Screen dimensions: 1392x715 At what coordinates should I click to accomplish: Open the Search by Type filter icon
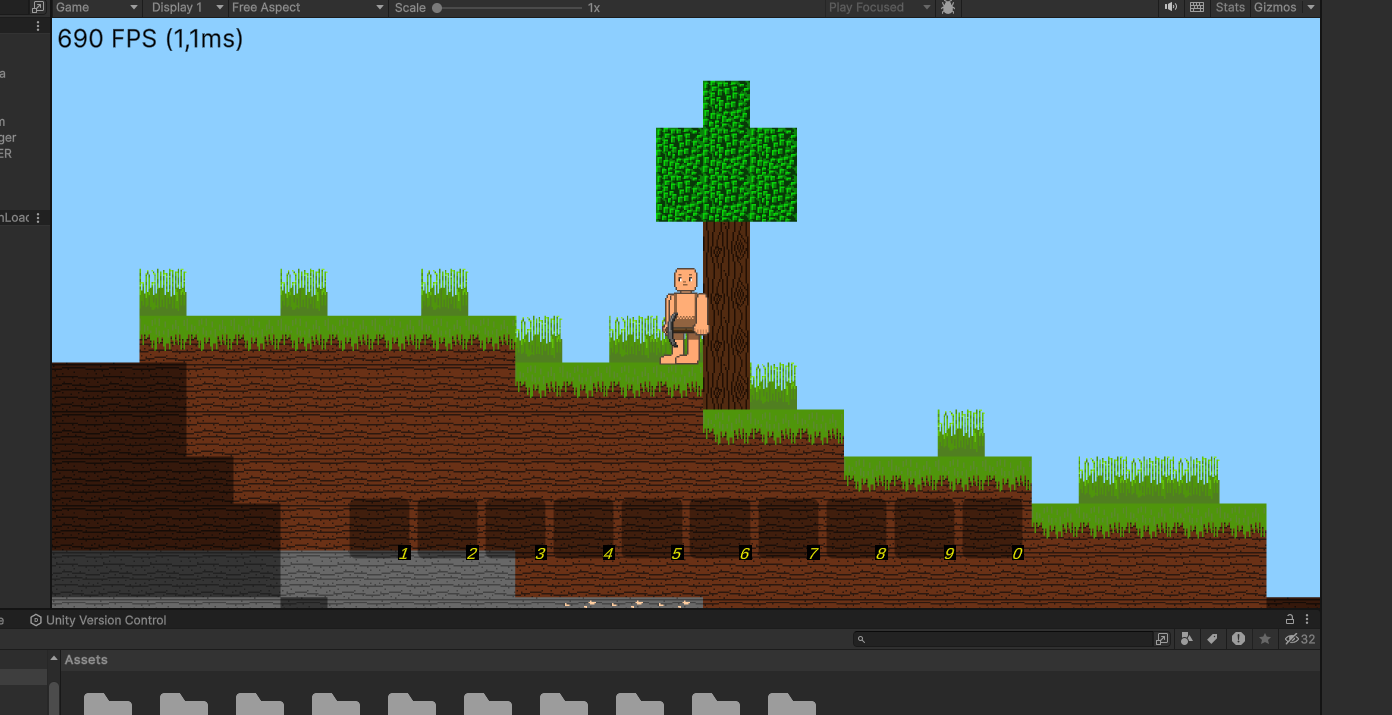click(1186, 639)
